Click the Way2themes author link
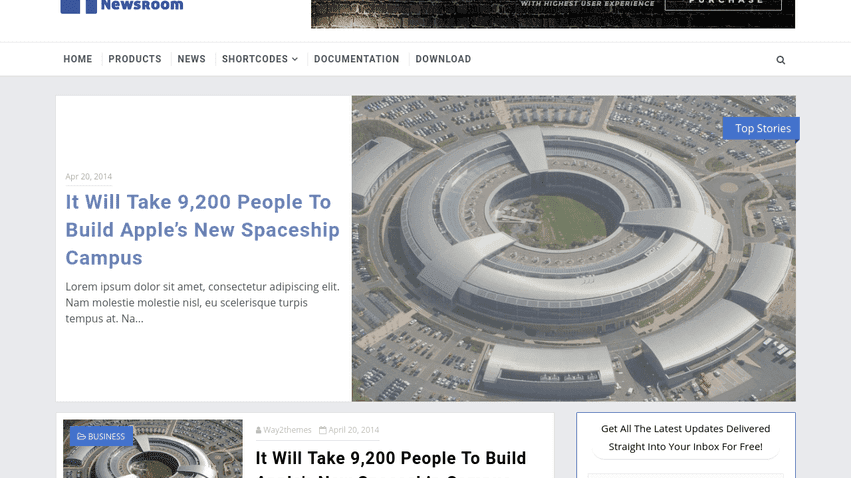This screenshot has height=478, width=851. click(287, 430)
